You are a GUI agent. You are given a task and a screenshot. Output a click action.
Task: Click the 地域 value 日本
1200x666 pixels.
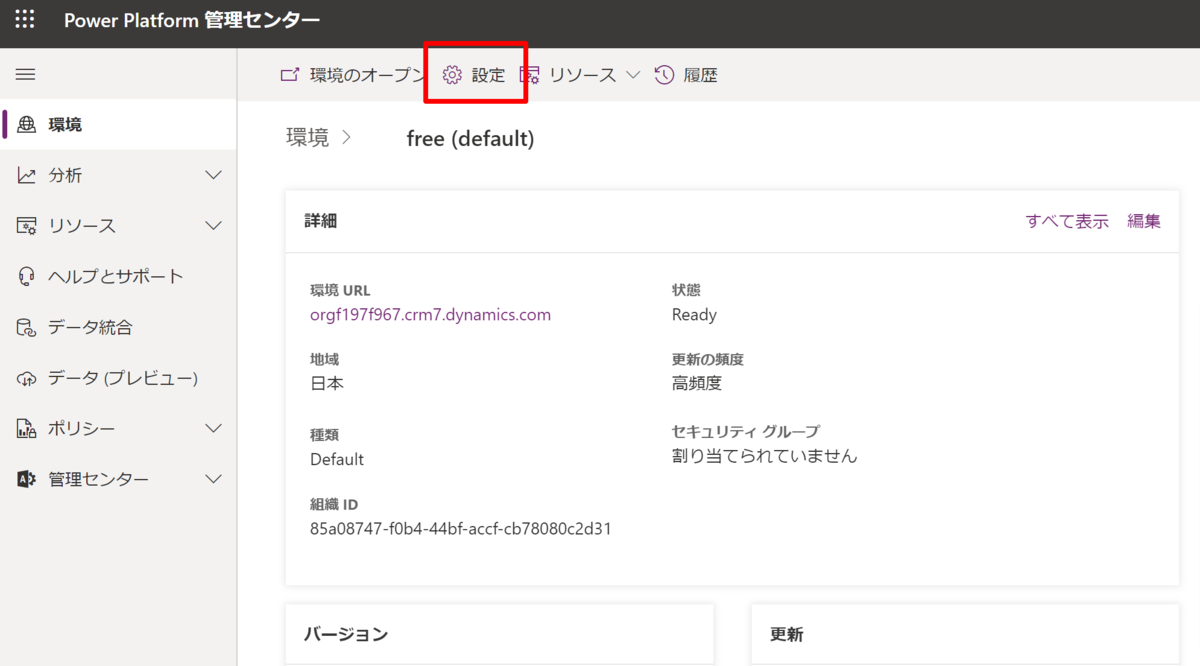(327, 383)
